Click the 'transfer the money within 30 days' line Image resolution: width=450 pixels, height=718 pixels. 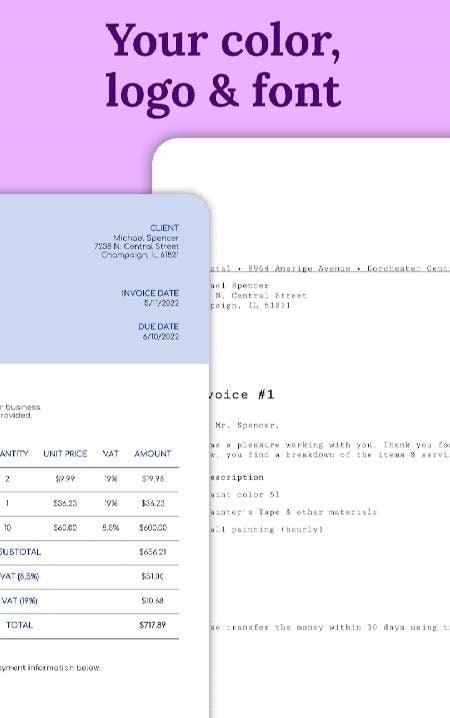(x=330, y=627)
